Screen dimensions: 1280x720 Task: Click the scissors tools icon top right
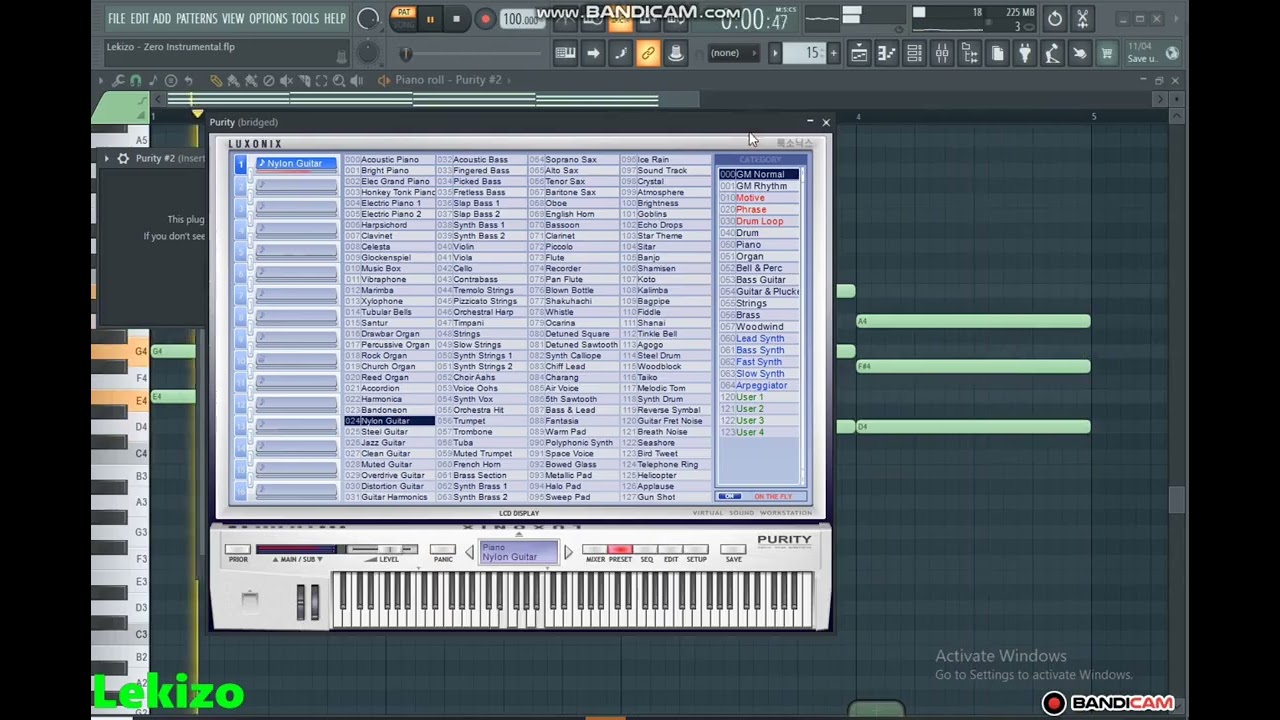pos(1082,18)
